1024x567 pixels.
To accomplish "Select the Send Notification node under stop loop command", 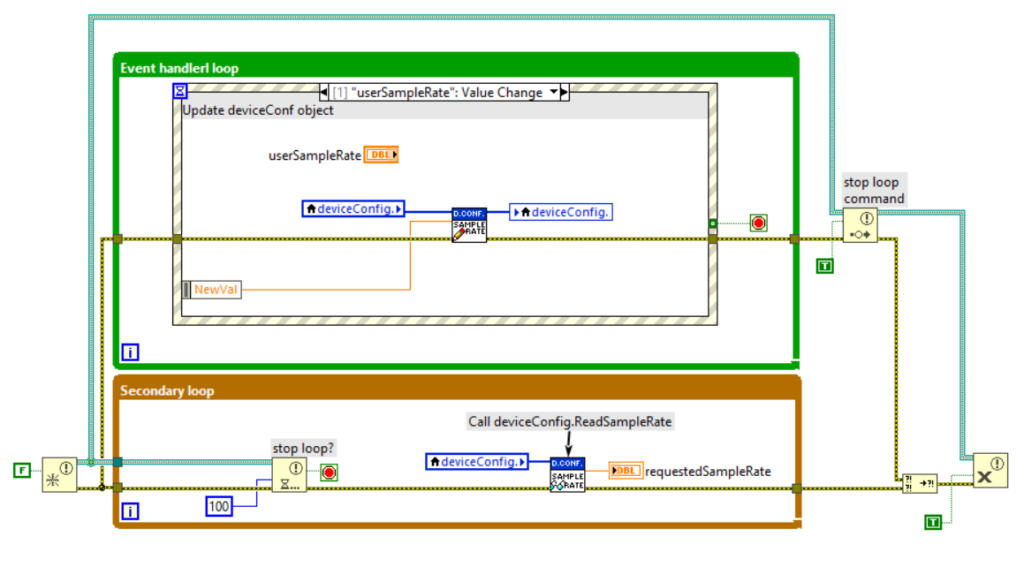I will (x=859, y=226).
